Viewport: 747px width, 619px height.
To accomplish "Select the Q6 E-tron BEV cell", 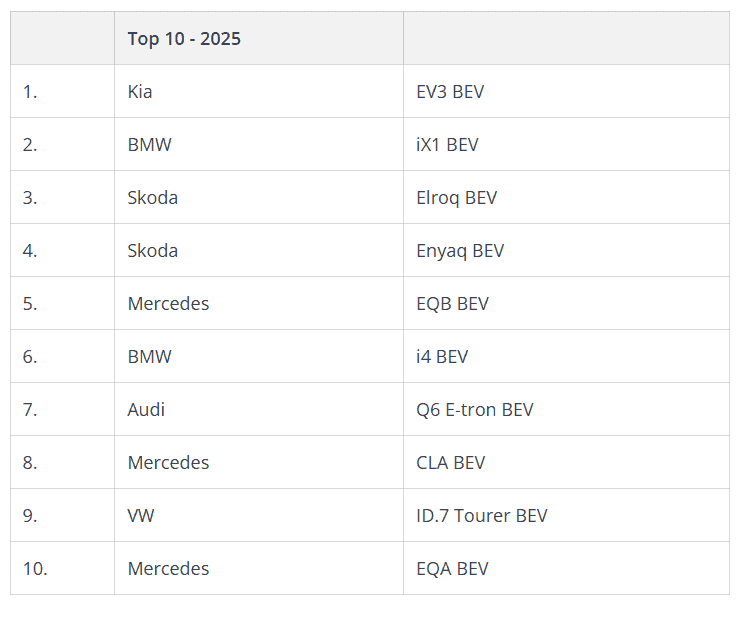I will coord(474,410).
